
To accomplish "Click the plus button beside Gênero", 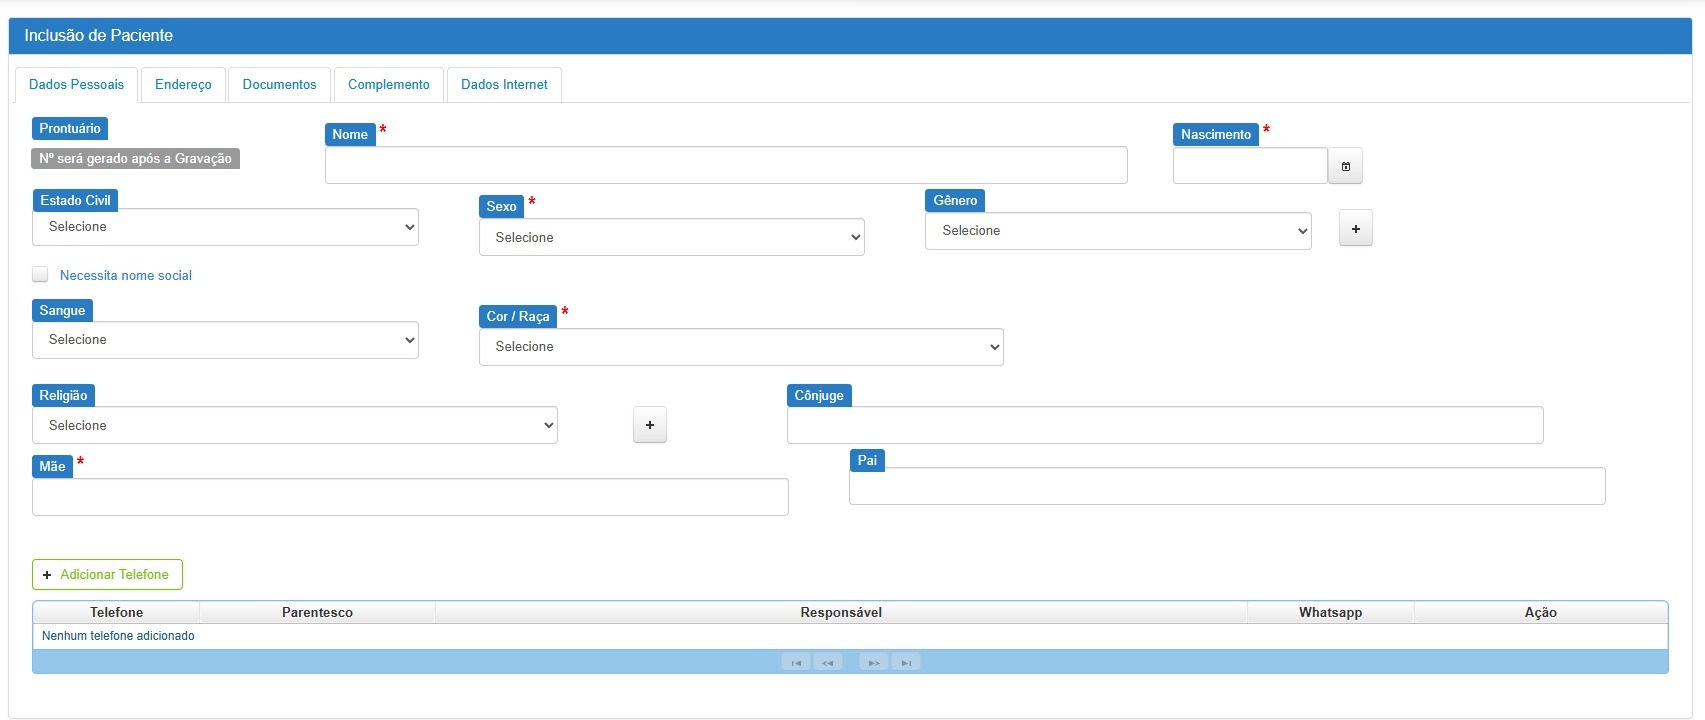I will (x=1356, y=229).
